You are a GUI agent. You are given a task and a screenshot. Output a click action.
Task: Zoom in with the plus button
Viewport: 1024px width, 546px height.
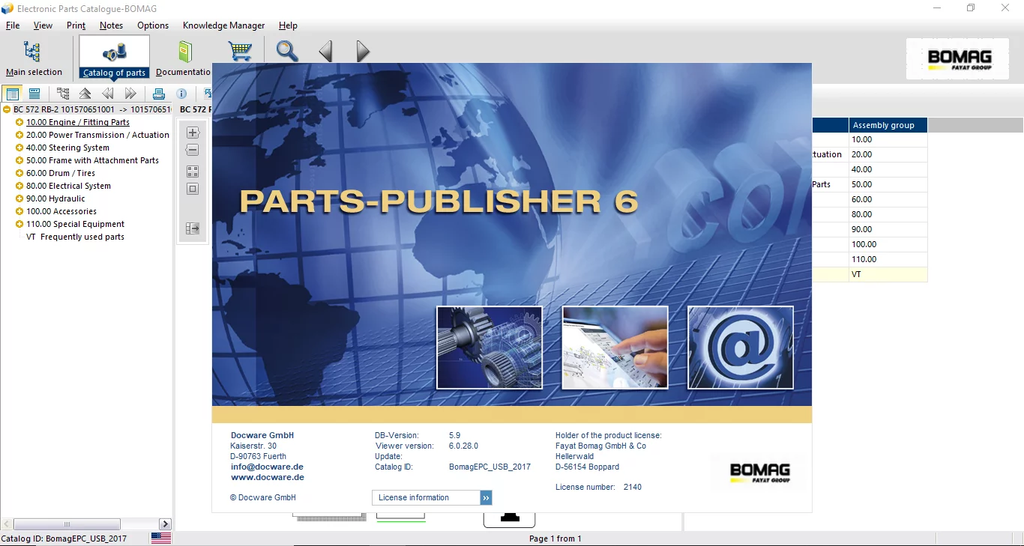[x=193, y=132]
